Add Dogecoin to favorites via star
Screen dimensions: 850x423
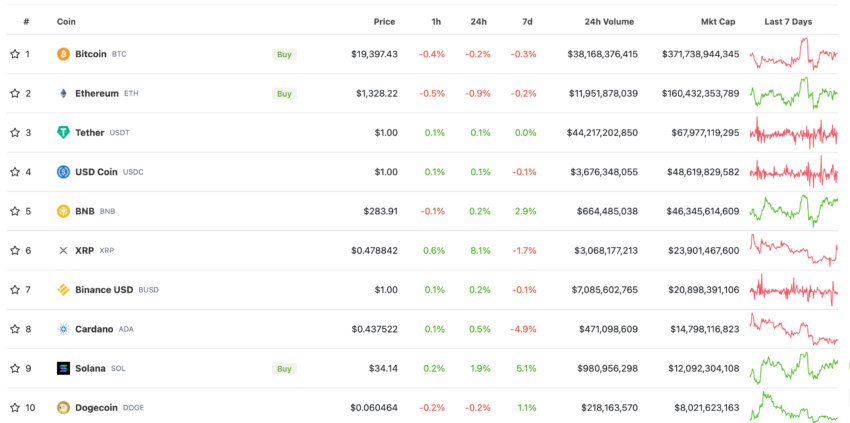tap(15, 407)
